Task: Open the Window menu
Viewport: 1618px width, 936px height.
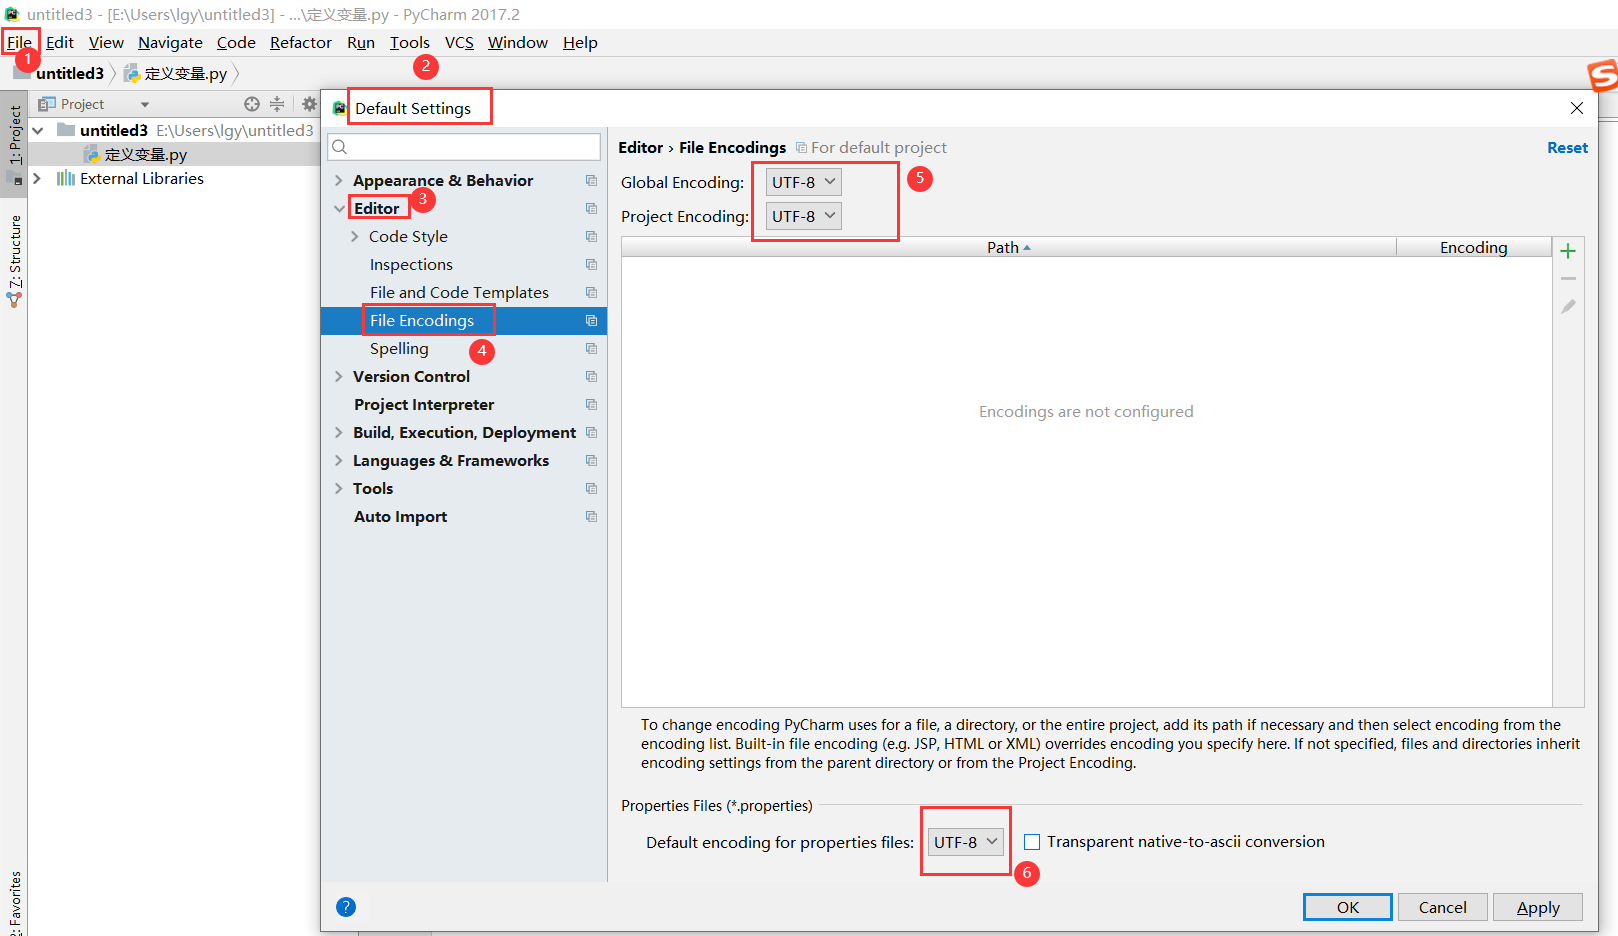Action: [518, 42]
